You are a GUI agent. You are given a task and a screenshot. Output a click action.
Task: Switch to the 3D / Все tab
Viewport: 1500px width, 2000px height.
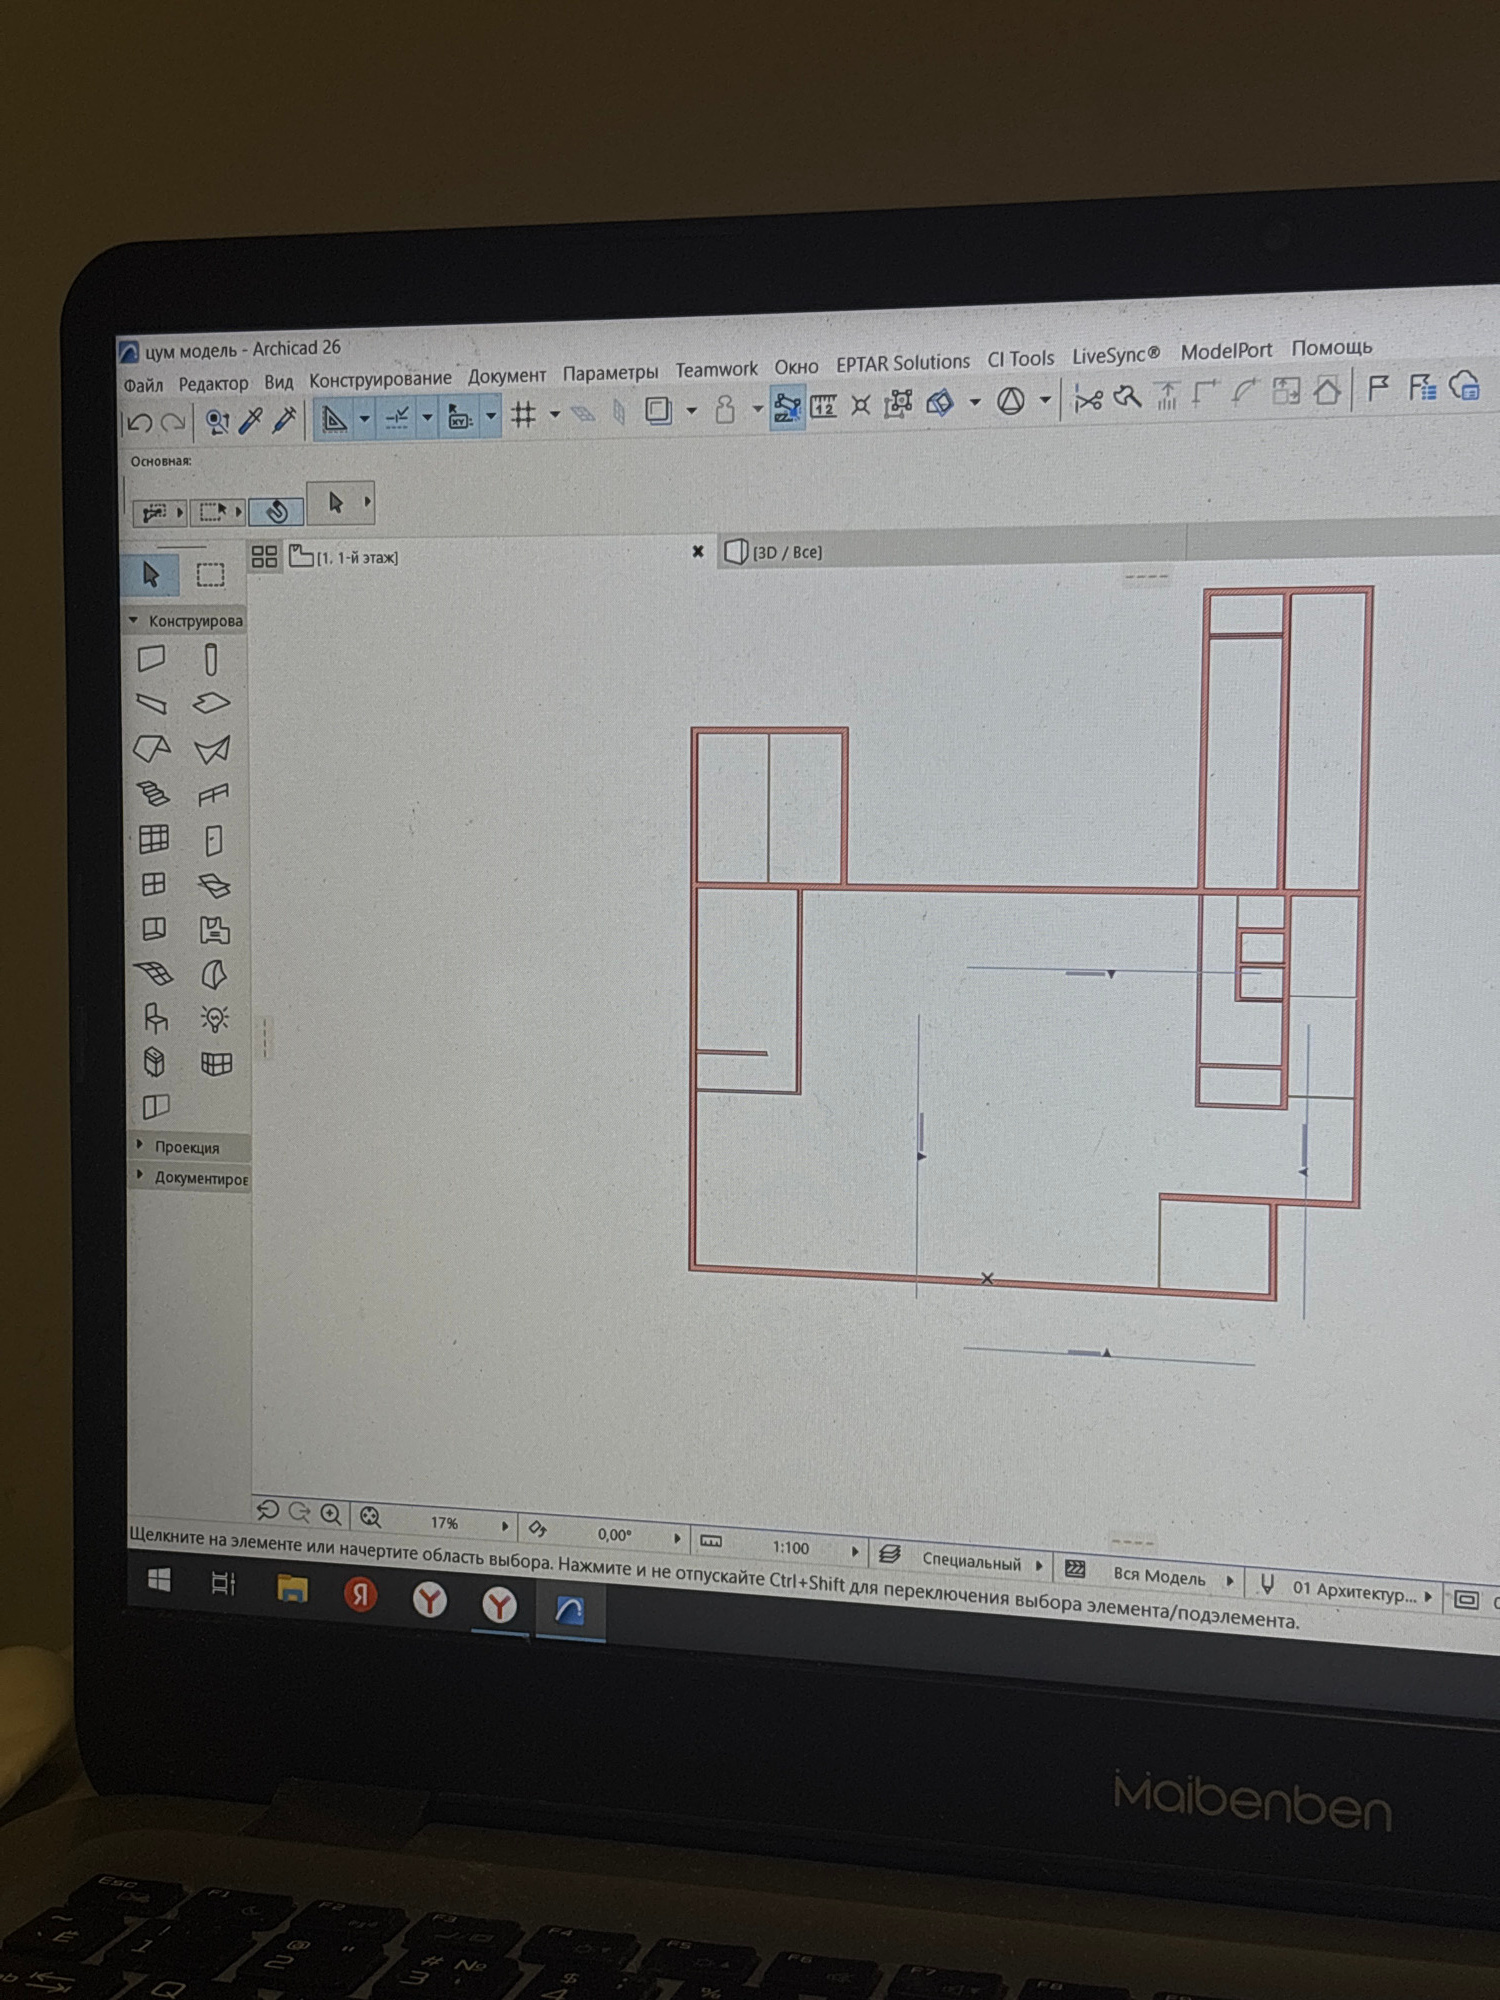786,552
